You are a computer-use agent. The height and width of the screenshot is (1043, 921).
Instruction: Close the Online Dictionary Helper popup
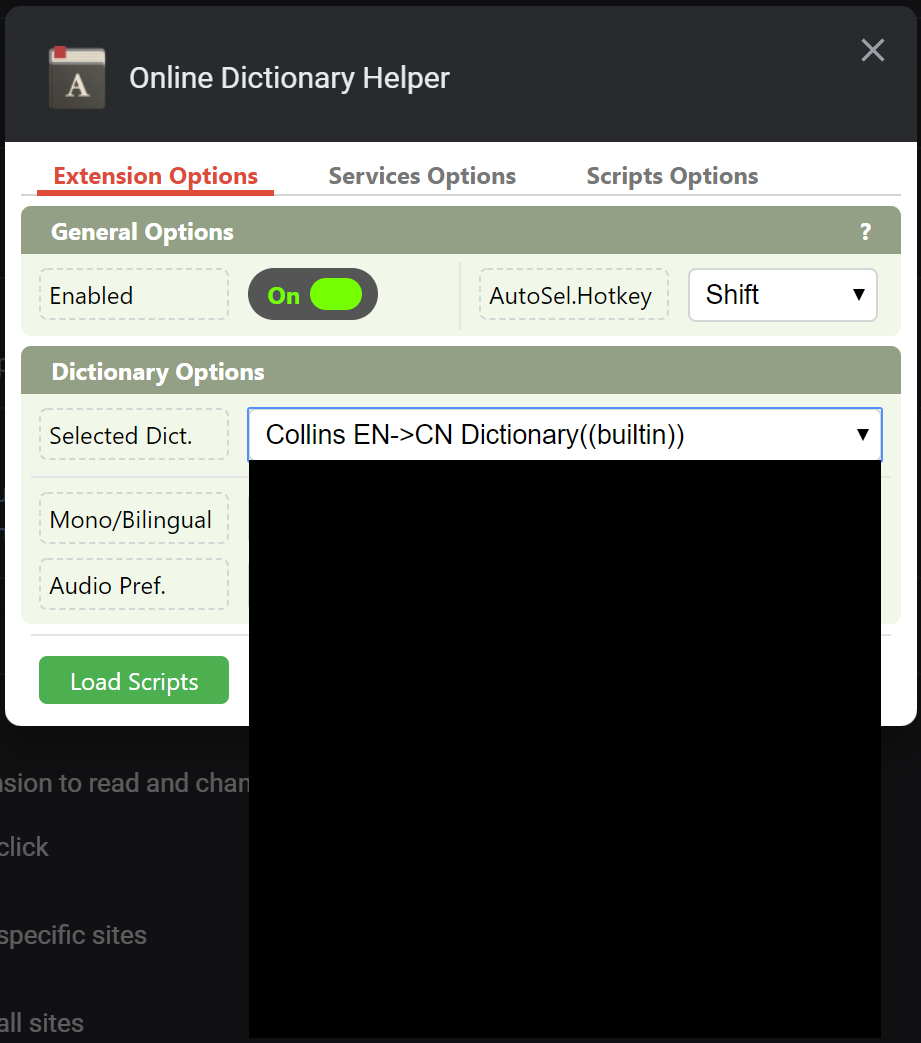coord(872,50)
